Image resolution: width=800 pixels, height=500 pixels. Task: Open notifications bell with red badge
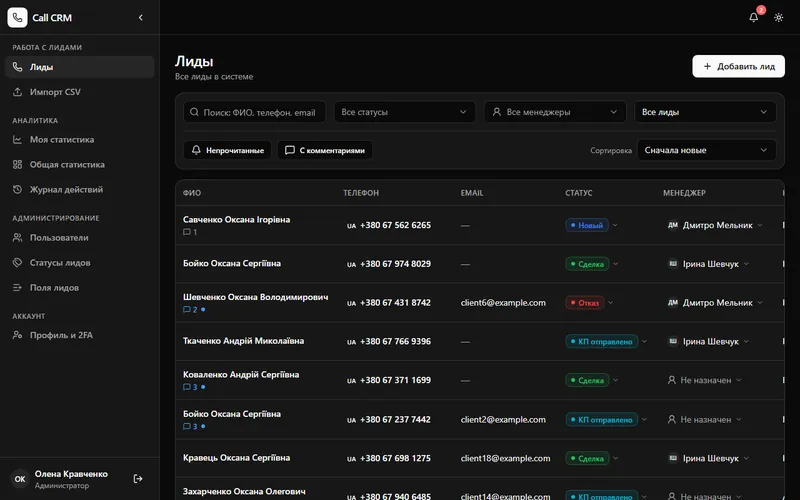(754, 17)
